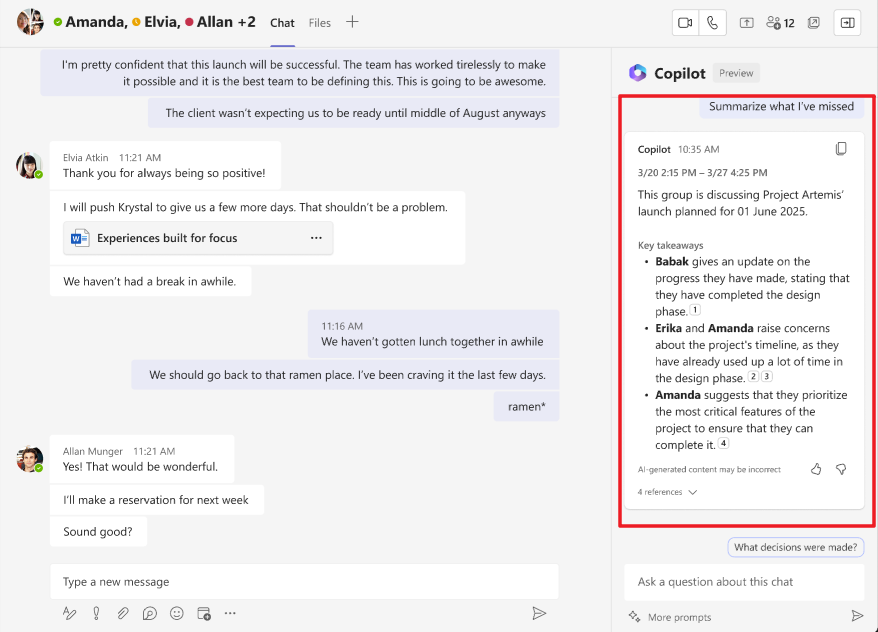Click the group chat avatar
This screenshot has width=878, height=632.
[30, 22]
